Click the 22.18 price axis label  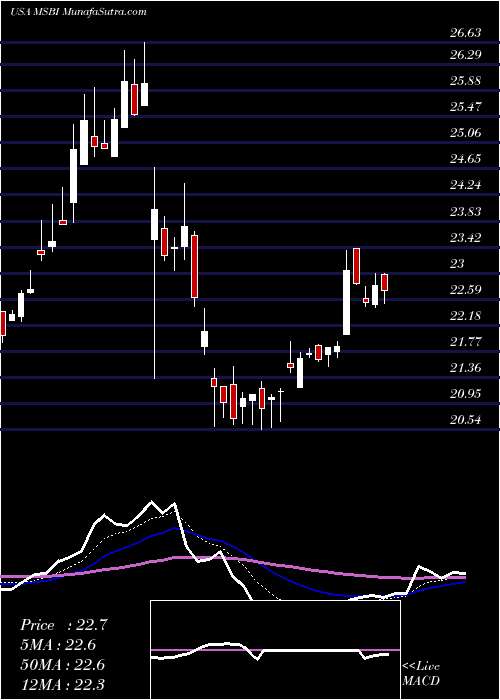point(466,316)
